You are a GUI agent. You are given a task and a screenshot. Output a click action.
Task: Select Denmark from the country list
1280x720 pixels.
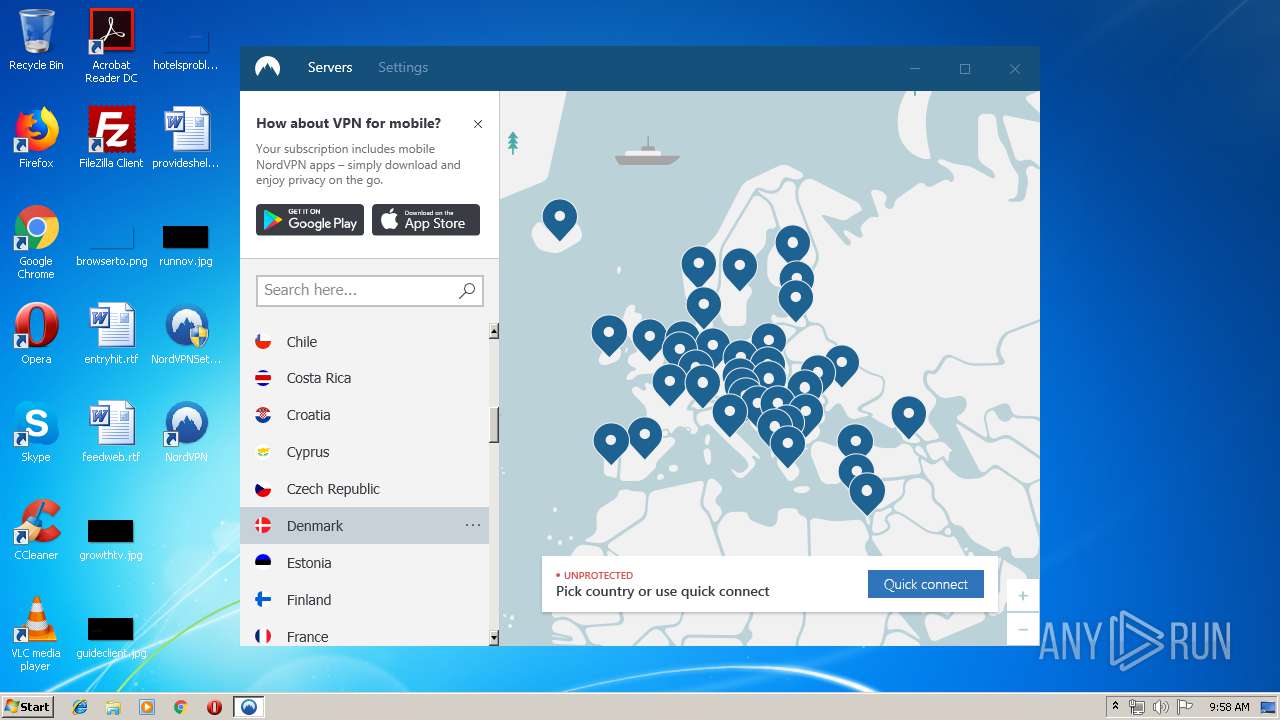click(364, 526)
